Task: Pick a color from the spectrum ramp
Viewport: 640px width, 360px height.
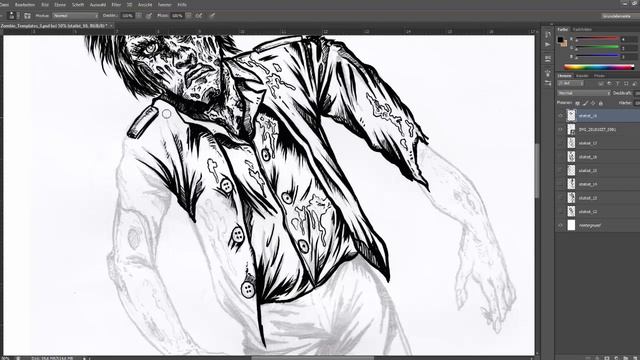Action: point(599,67)
